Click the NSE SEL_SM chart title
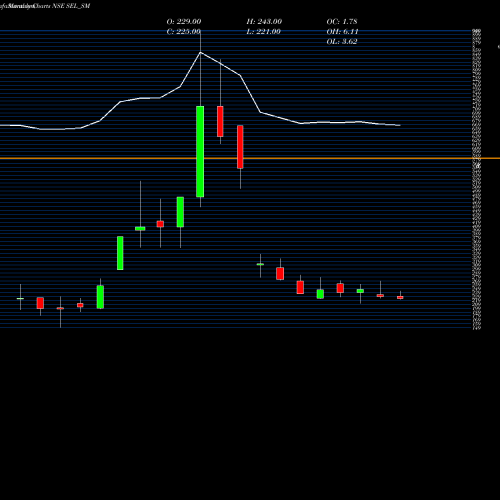Screen dimensions: 500x500 [71, 6]
